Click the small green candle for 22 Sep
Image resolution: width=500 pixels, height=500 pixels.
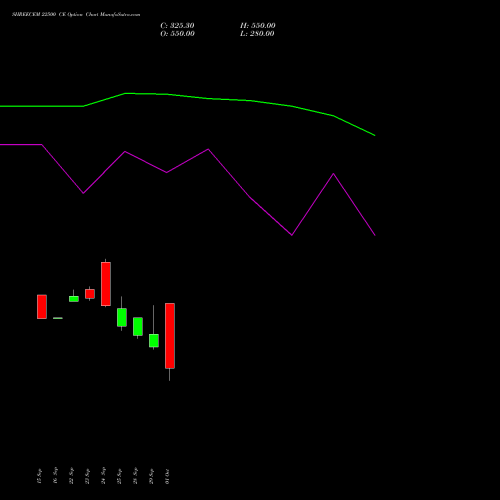point(74,299)
